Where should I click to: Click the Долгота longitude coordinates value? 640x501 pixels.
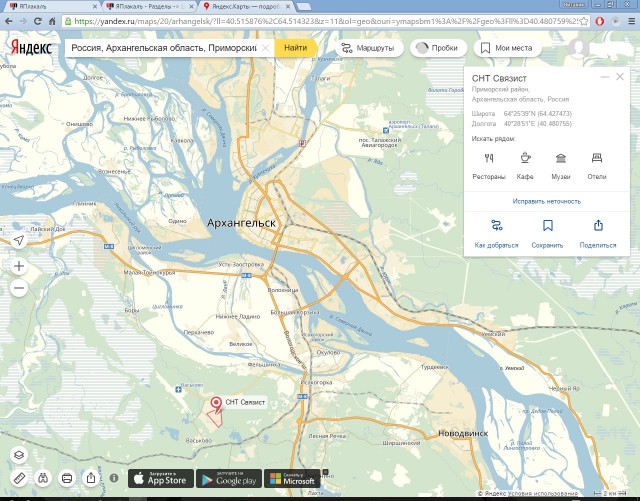[x=538, y=124]
